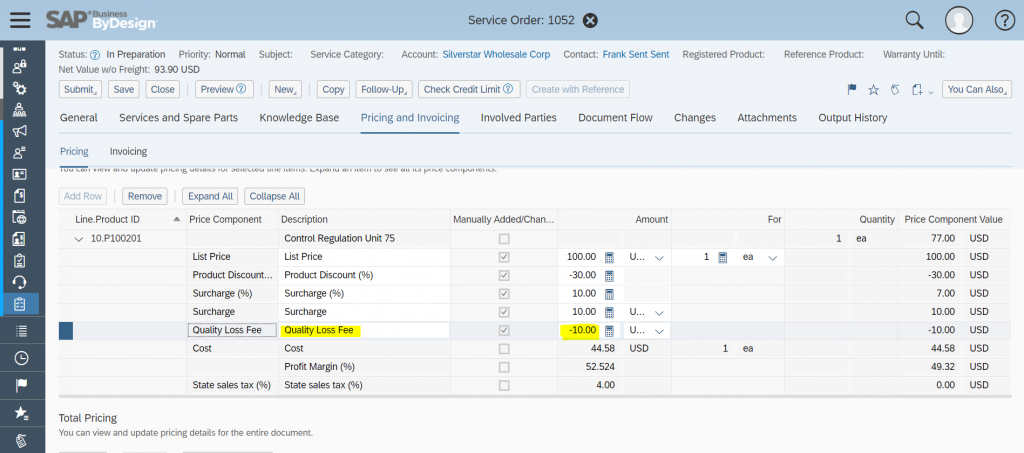Click the Check Credit Limit button
This screenshot has width=1024, height=453.
coord(469,89)
